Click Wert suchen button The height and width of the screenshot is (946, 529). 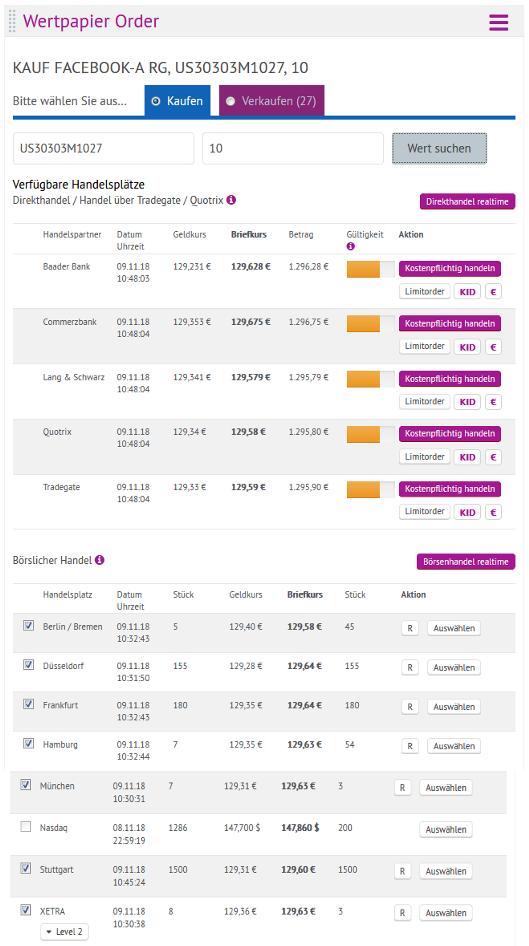439,148
